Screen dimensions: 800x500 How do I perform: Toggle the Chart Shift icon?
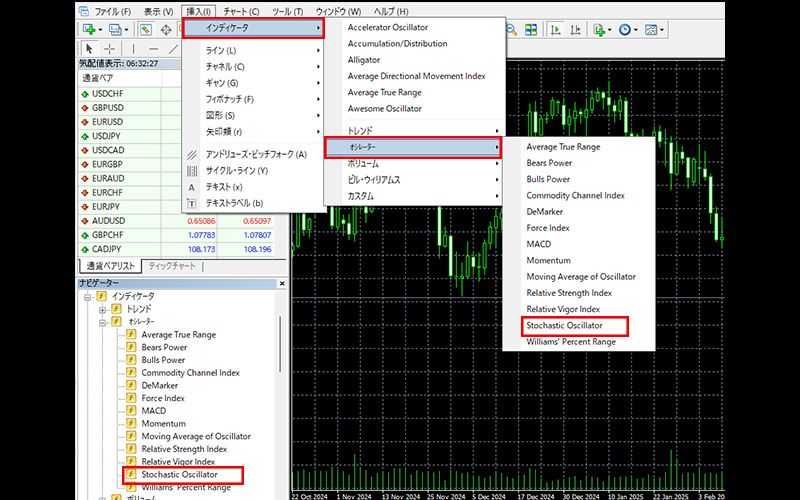tap(576, 30)
